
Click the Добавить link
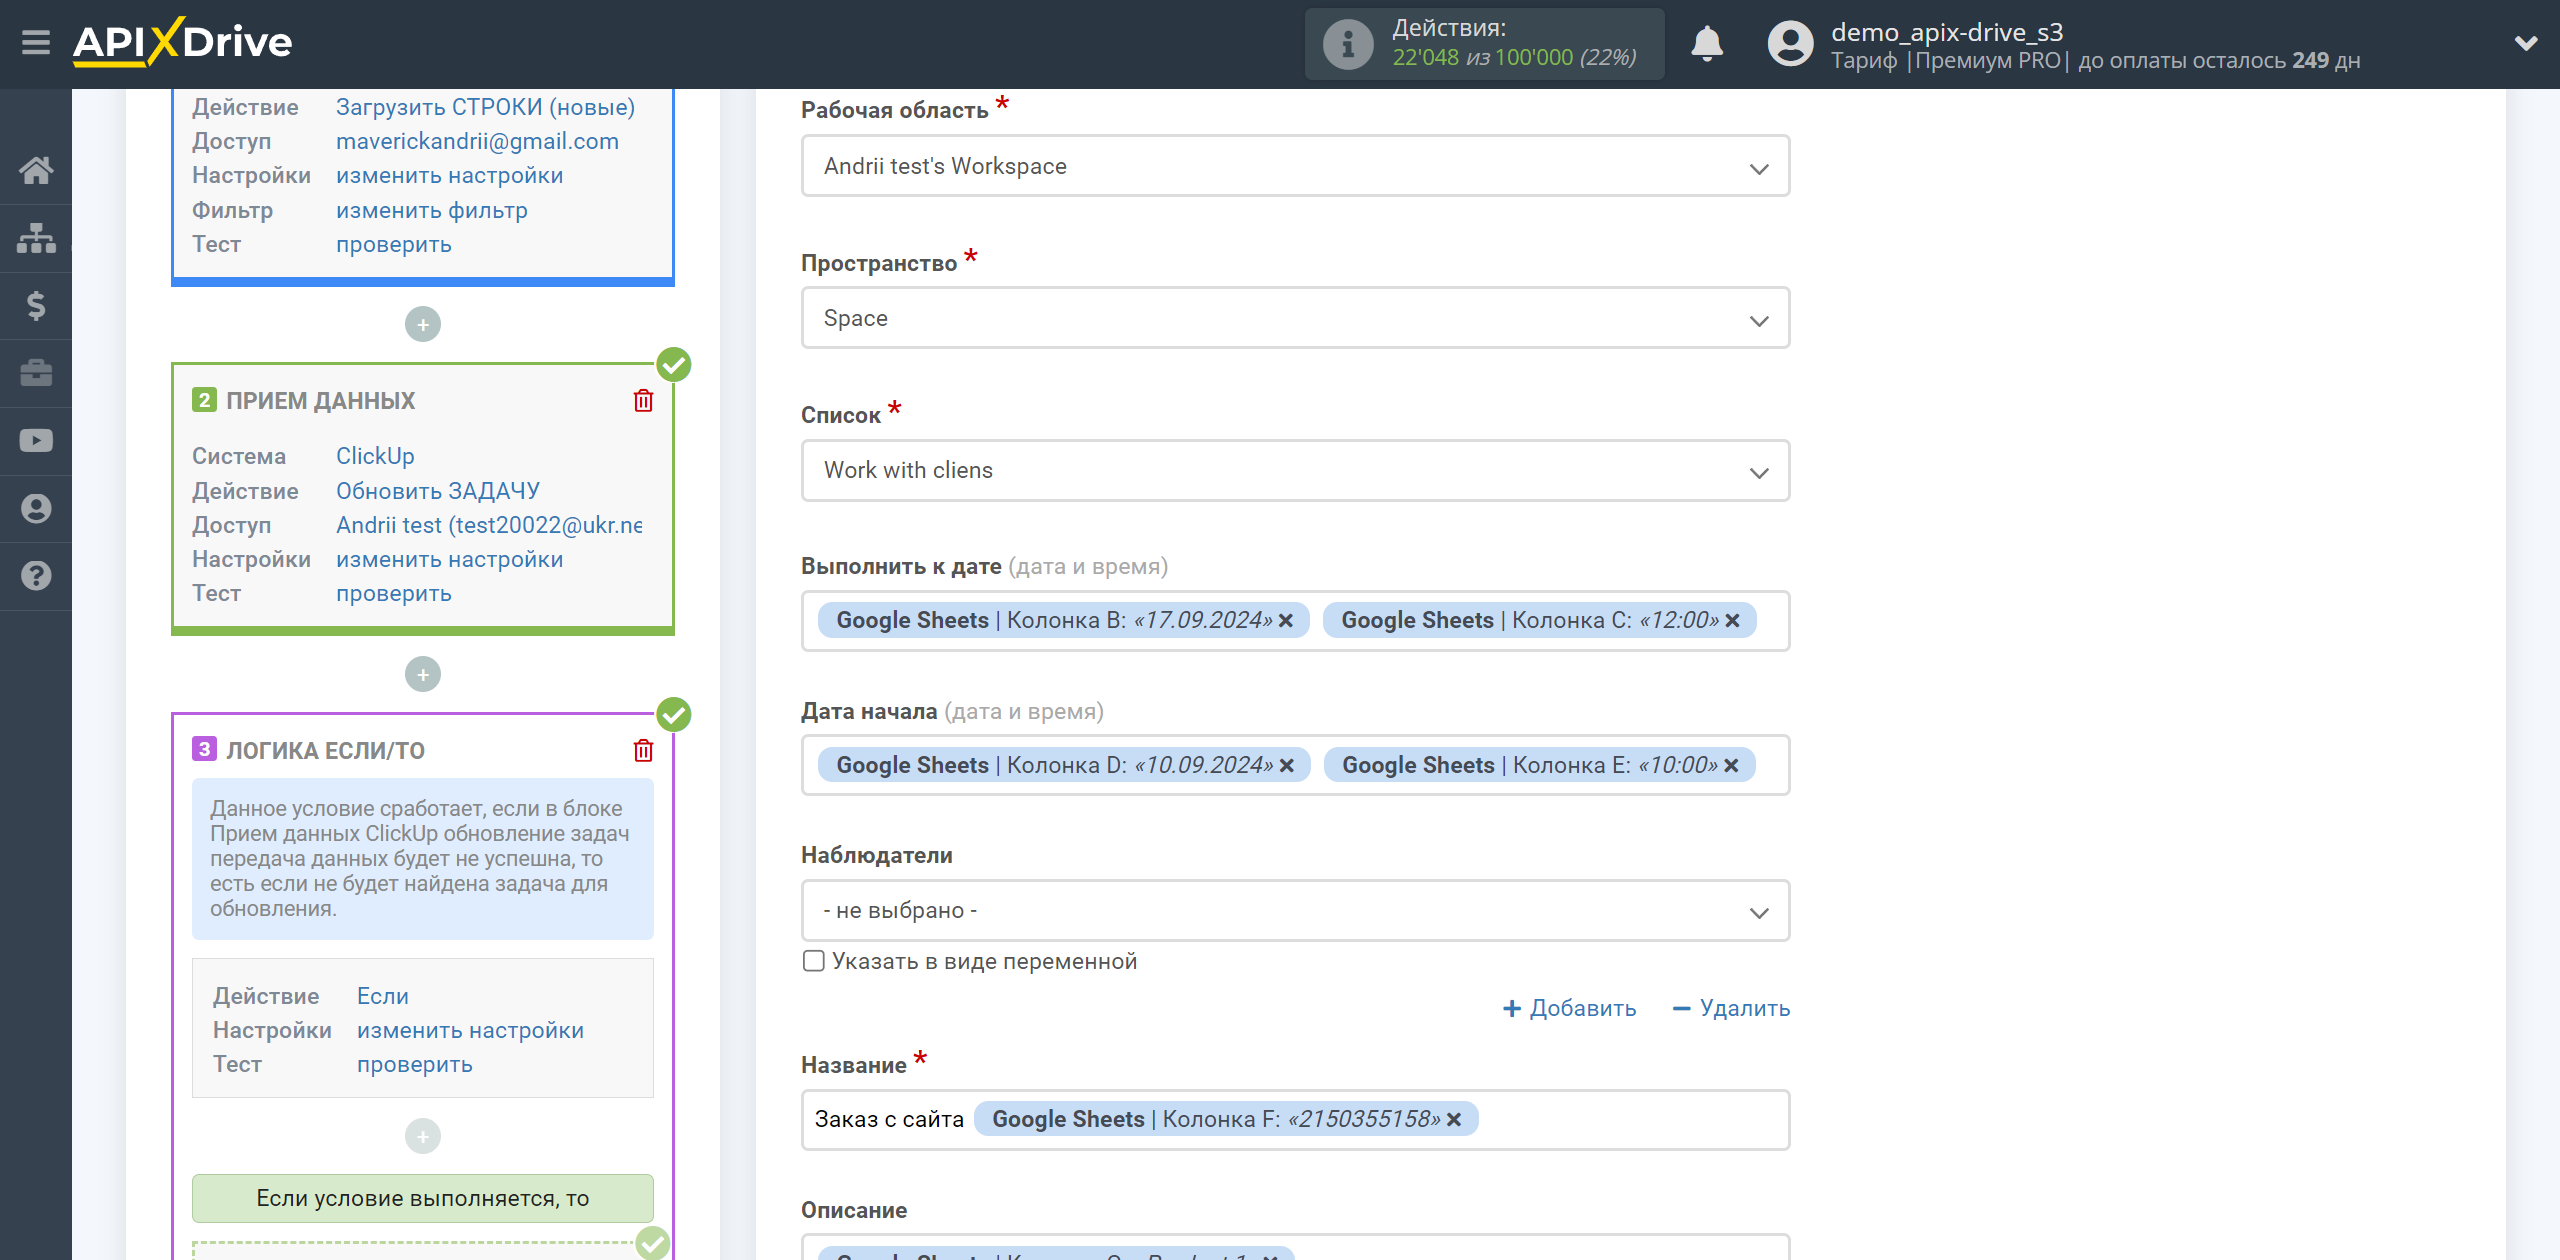pyautogui.click(x=1570, y=1008)
